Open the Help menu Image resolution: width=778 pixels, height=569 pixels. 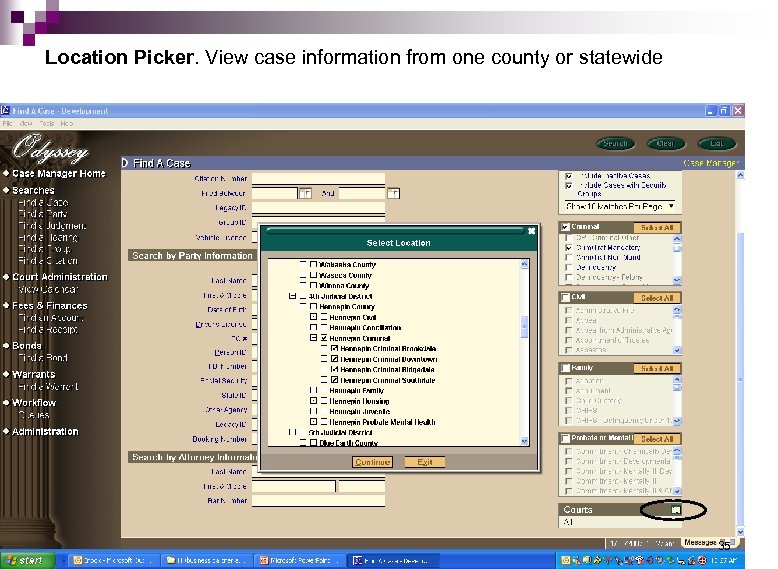(66, 124)
